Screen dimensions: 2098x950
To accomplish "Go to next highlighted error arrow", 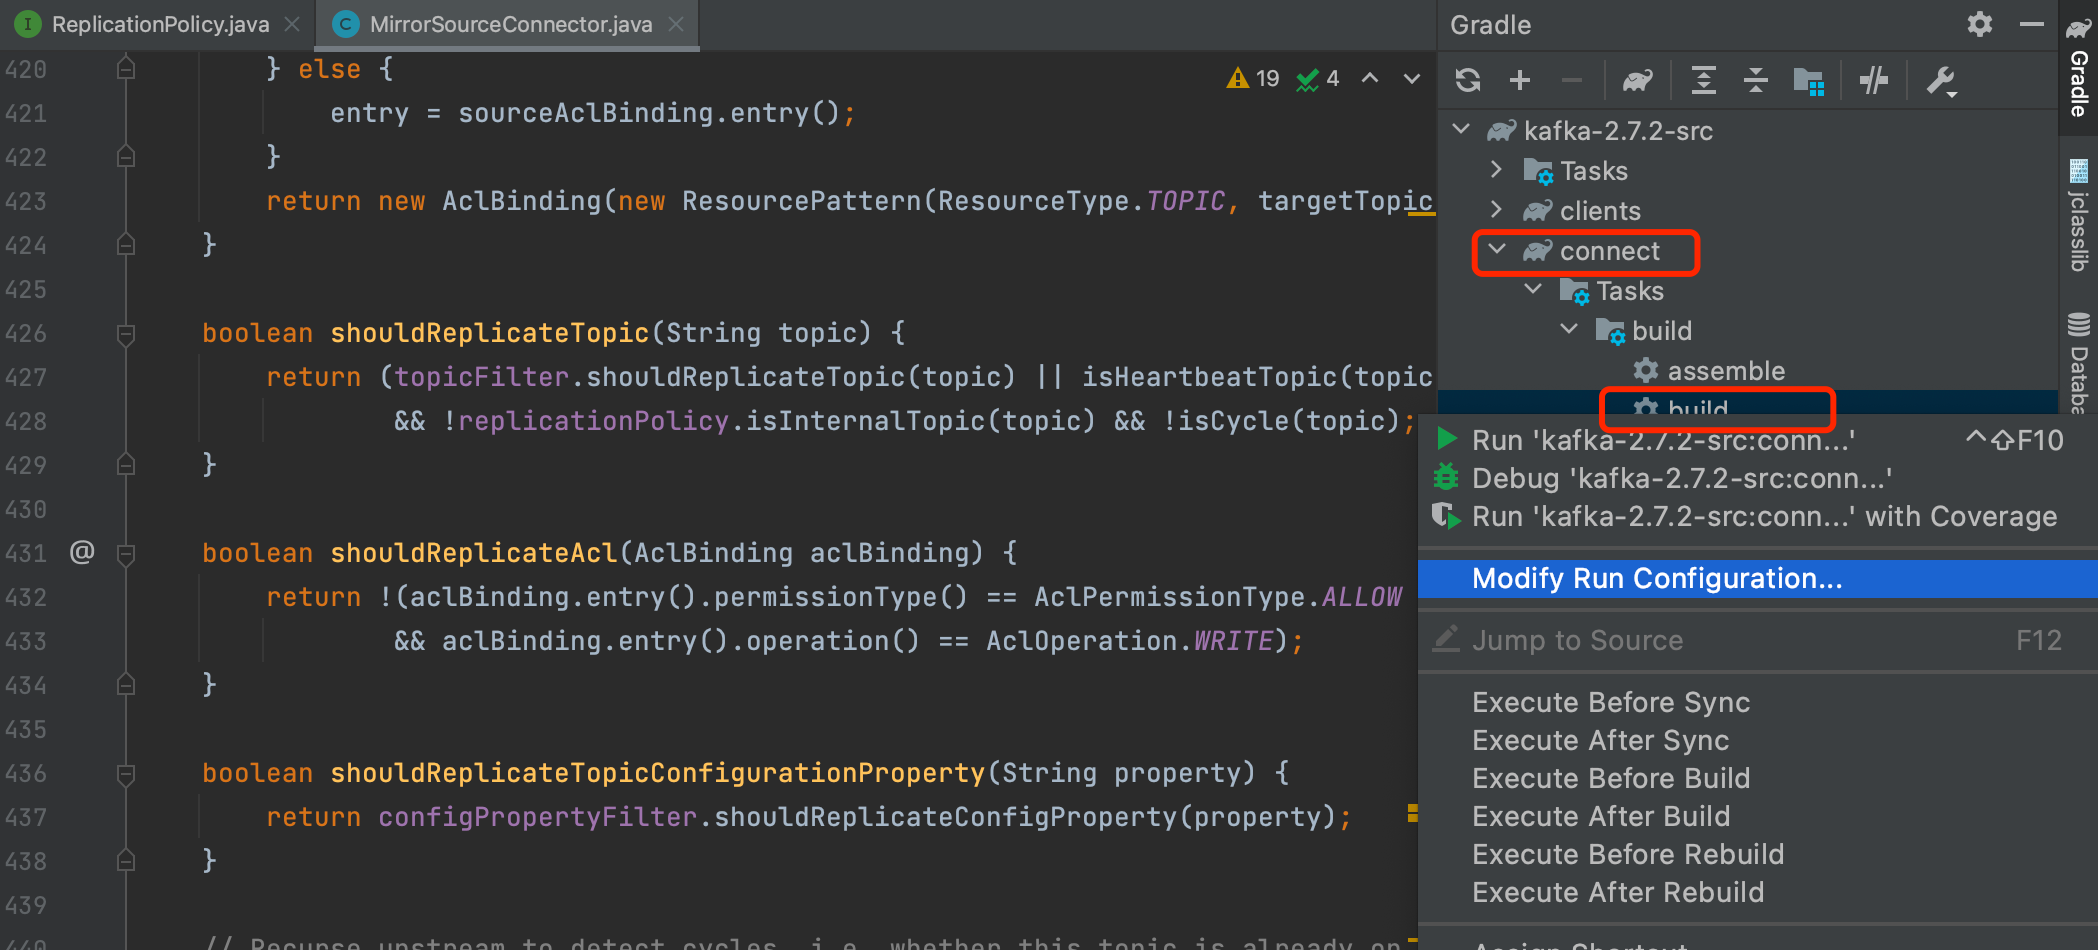I will 1412,78.
